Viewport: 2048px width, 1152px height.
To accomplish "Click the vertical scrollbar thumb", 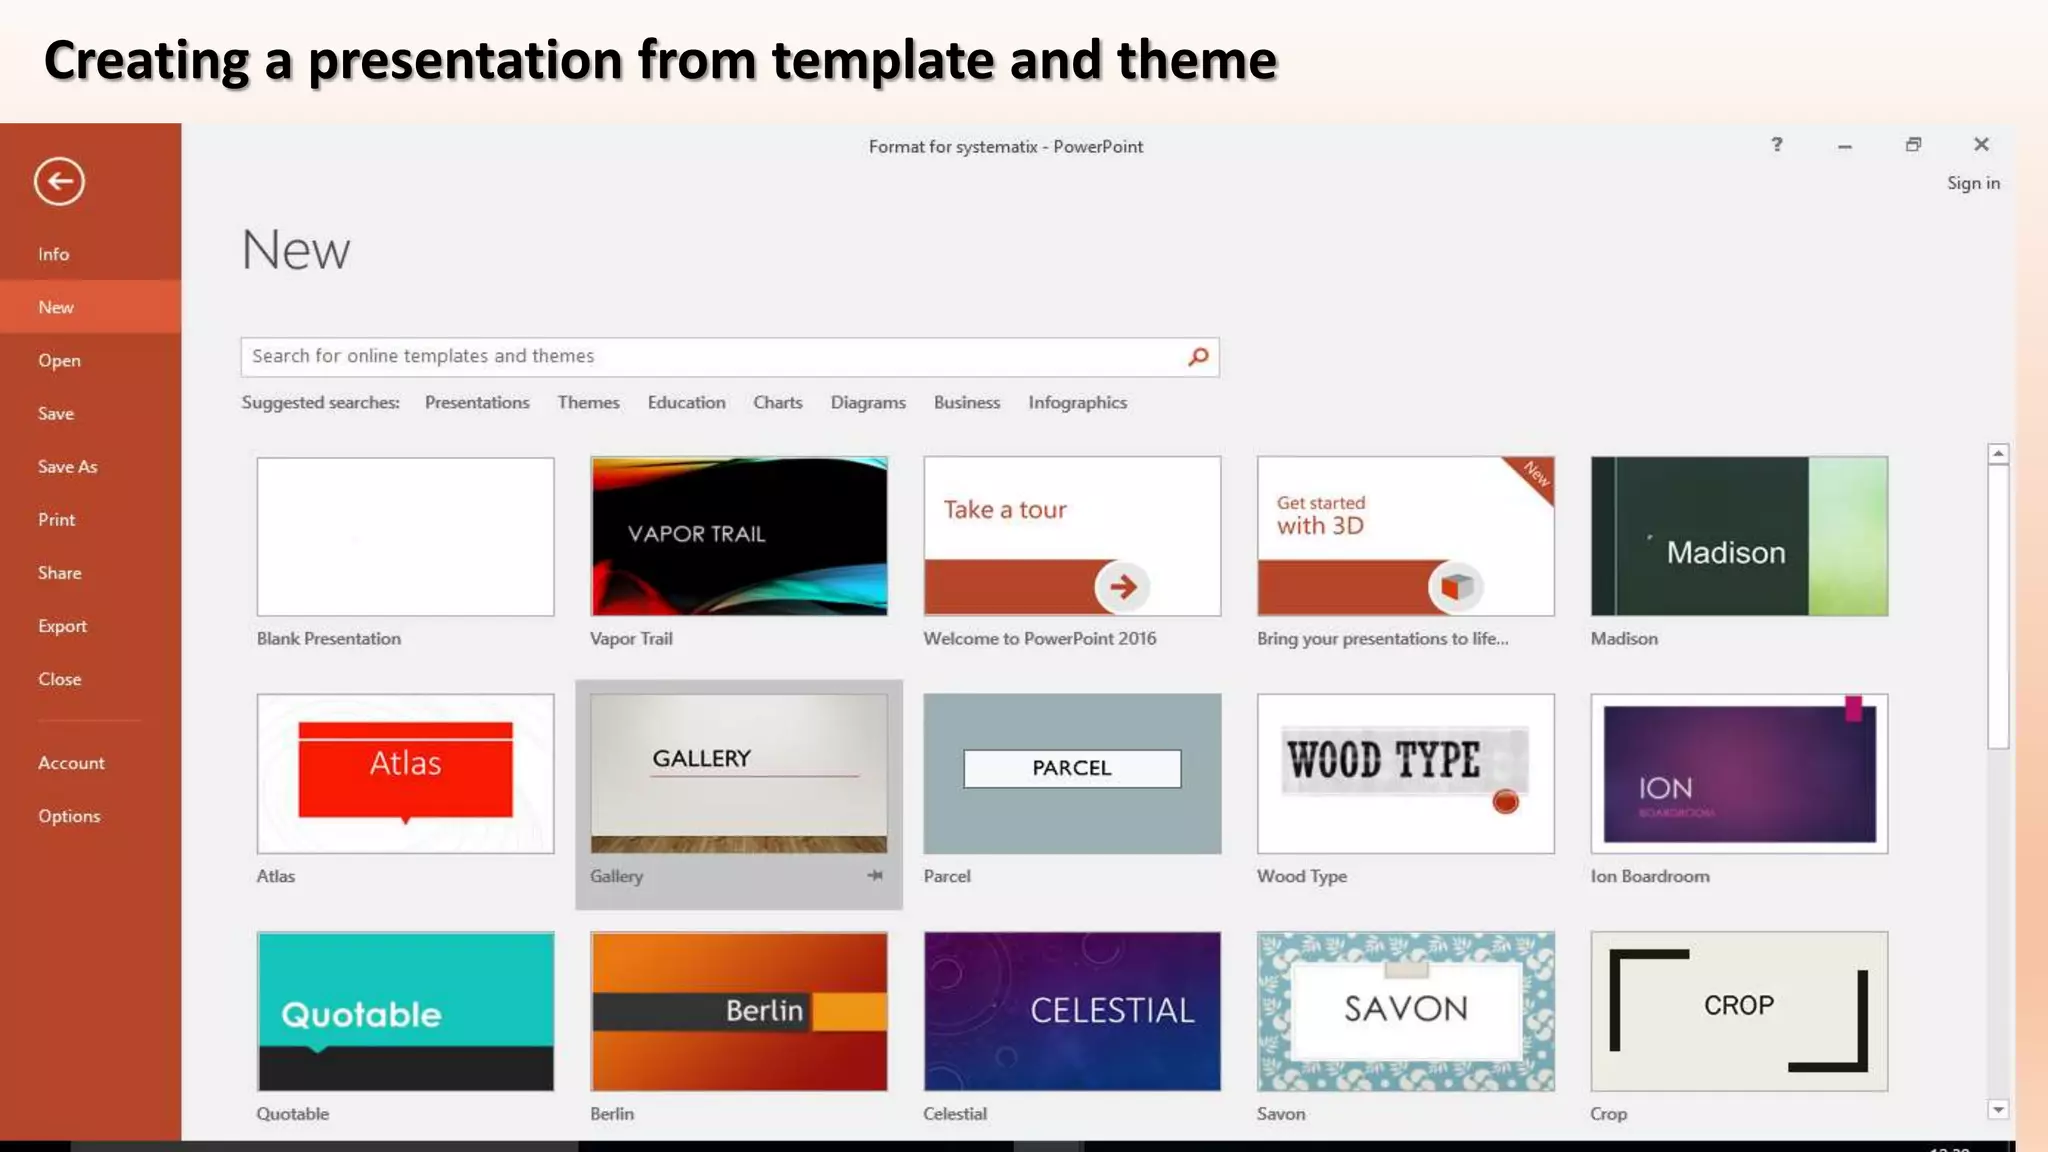I will pyautogui.click(x=1998, y=607).
